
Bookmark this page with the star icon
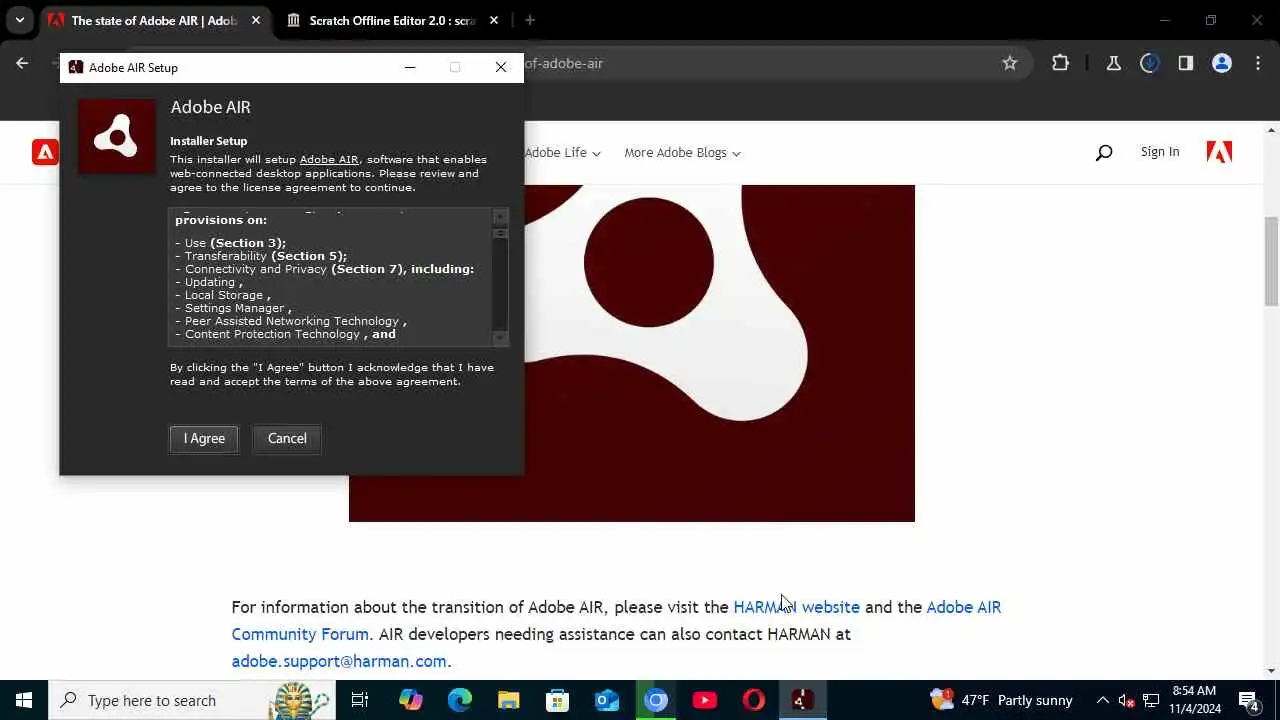[x=1010, y=63]
